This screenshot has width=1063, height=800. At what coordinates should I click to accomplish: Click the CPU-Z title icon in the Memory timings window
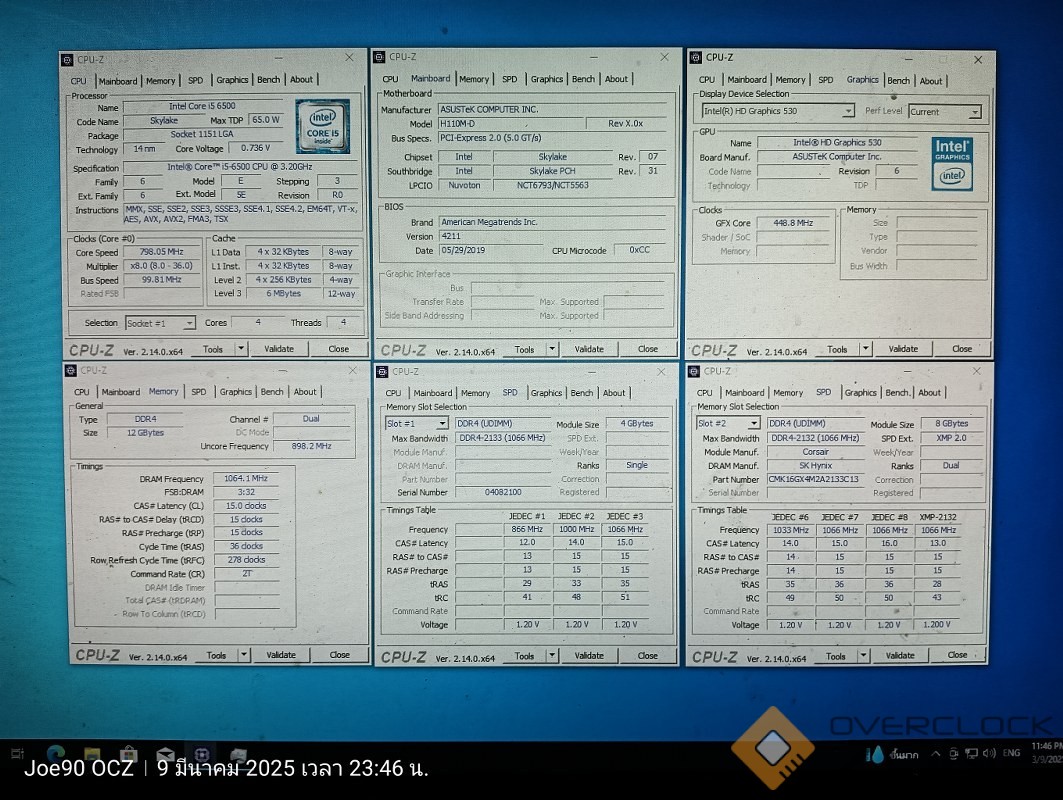pyautogui.click(x=71, y=370)
